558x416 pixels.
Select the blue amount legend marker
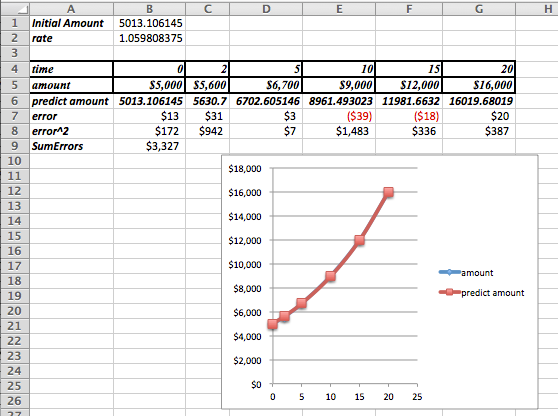449,272
